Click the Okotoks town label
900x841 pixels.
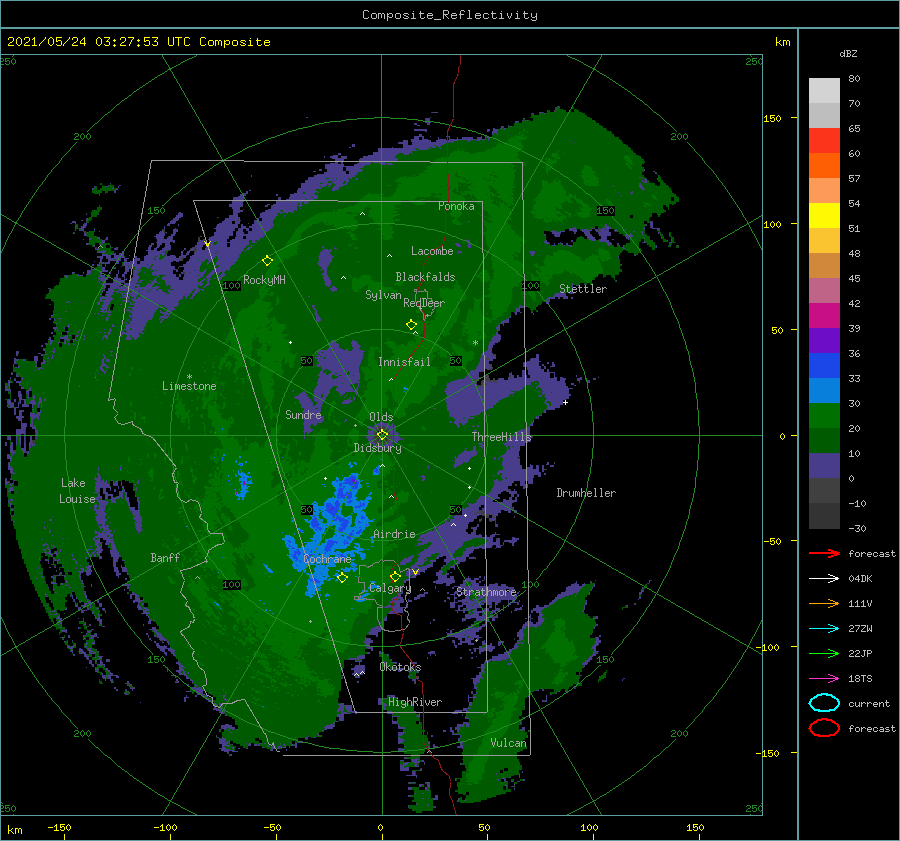400,667
